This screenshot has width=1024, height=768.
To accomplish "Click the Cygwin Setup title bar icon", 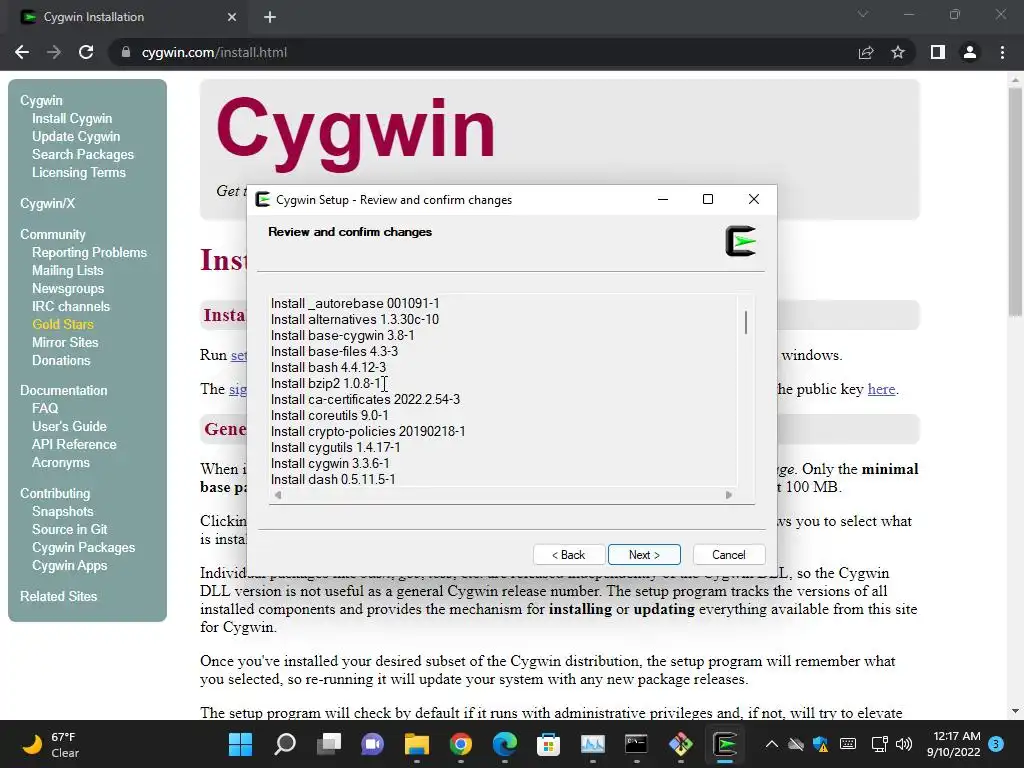I will point(263,199).
